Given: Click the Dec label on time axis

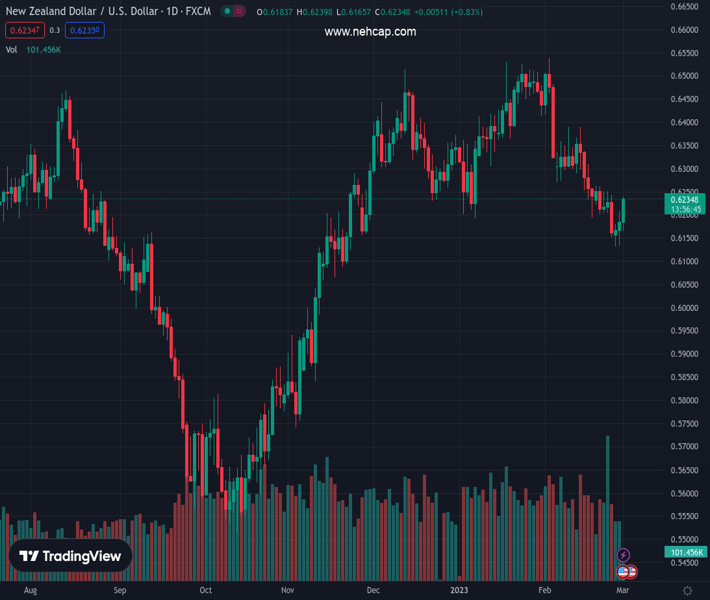Looking at the screenshot, I should click(x=374, y=591).
